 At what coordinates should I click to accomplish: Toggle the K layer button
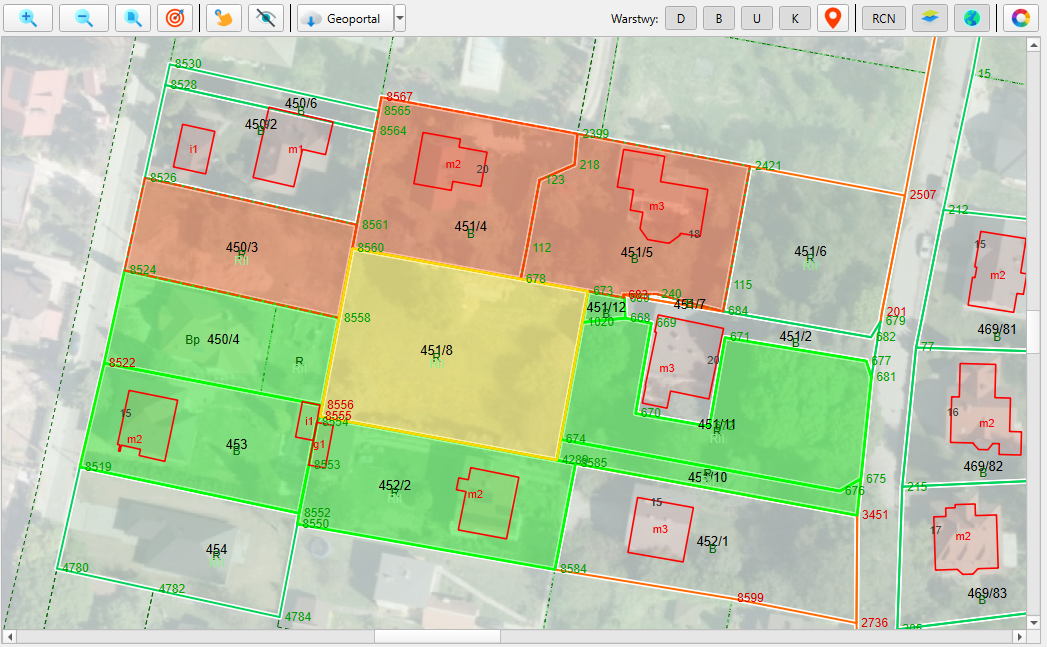pyautogui.click(x=795, y=19)
